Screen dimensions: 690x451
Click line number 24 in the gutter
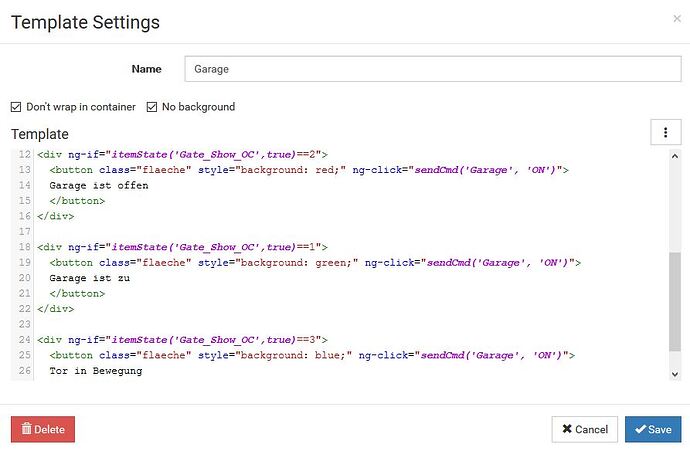[x=22, y=340]
